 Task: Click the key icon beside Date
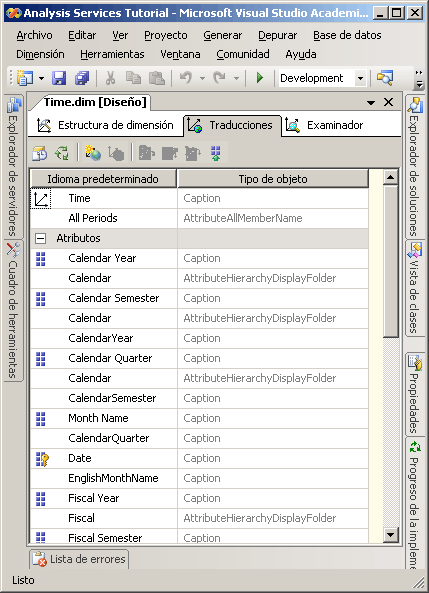(42, 458)
